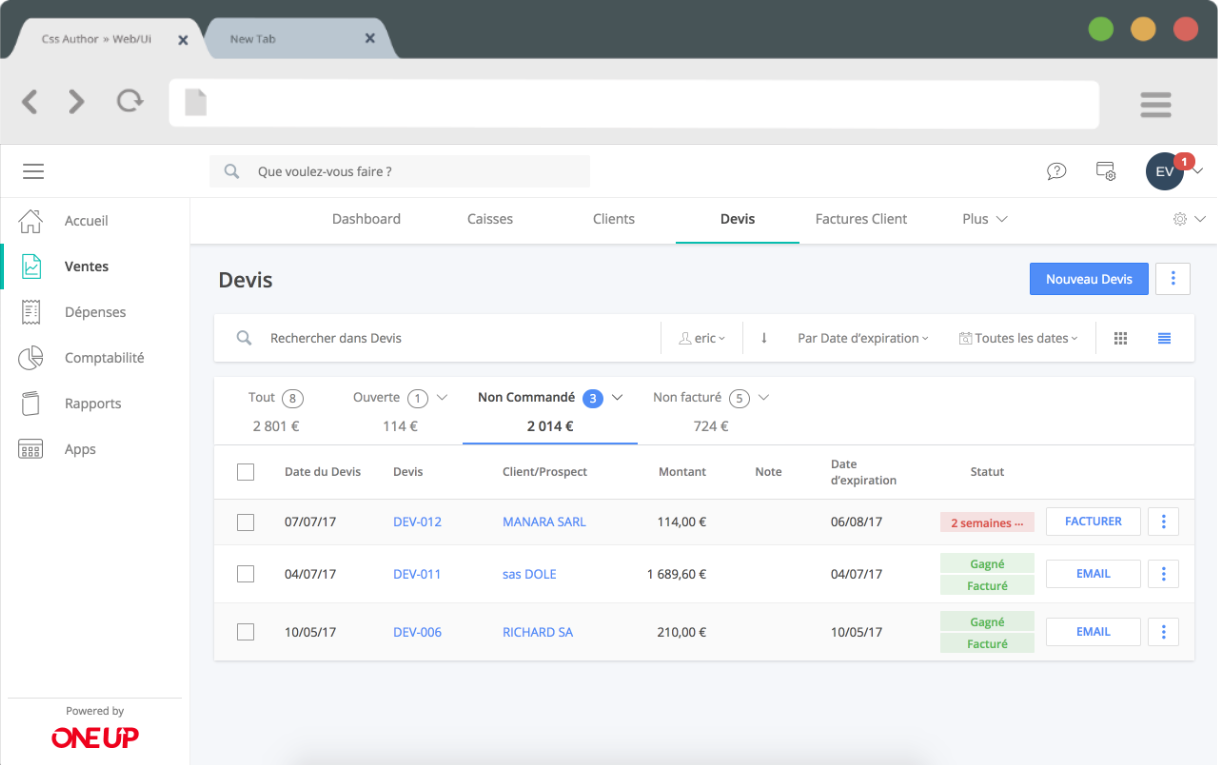
Task: Click the sort direction arrow icon
Action: tap(764, 338)
